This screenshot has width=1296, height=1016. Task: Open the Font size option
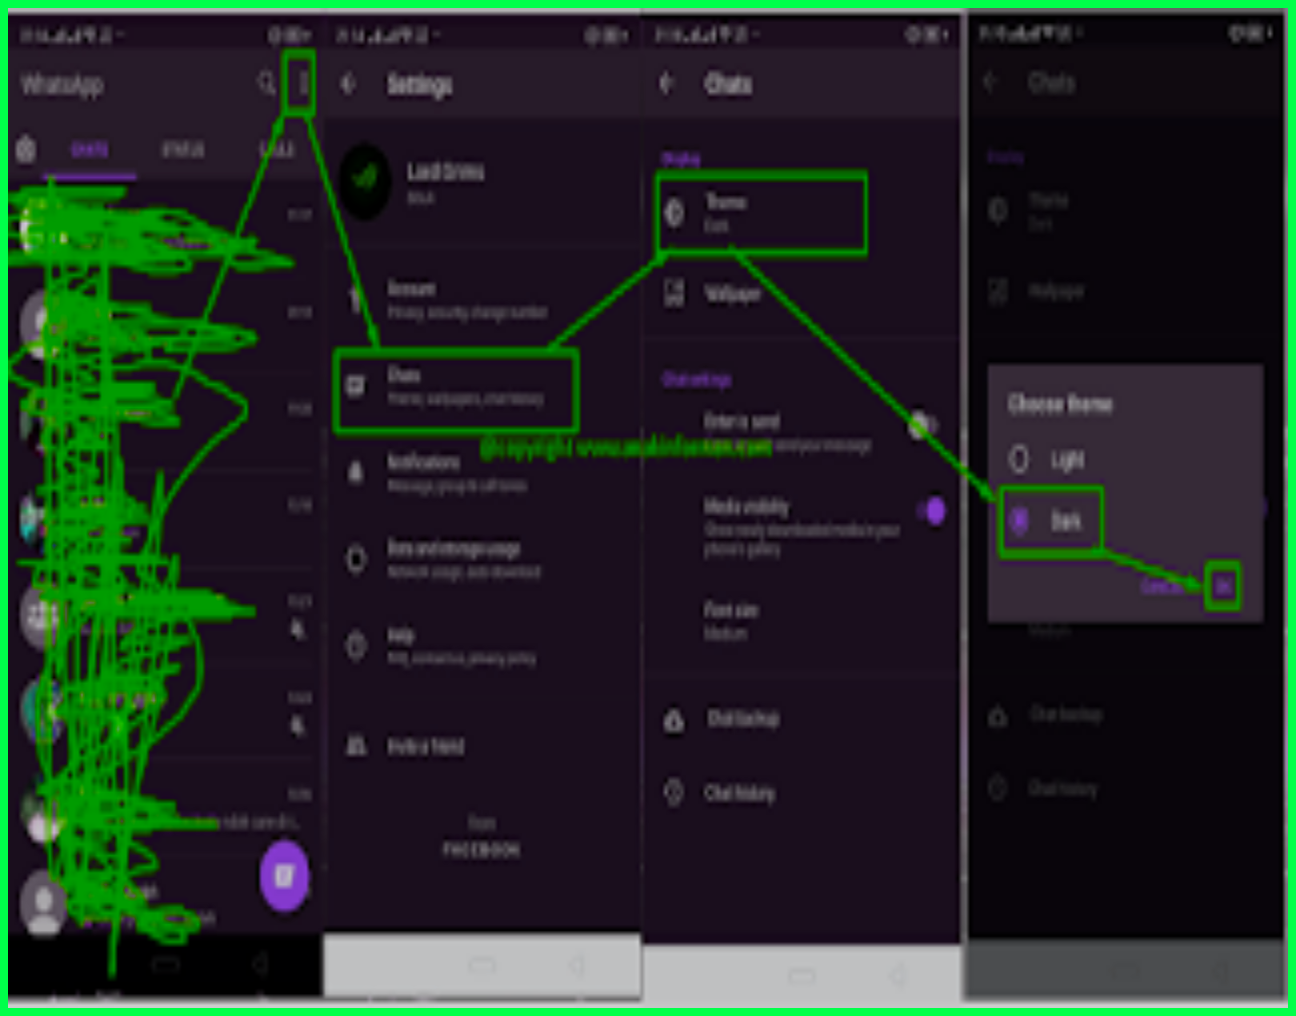coord(800,620)
